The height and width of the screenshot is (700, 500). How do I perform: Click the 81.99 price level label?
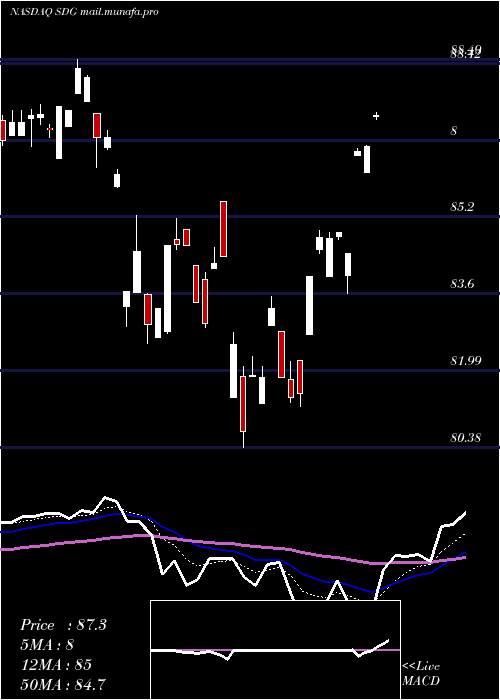(466, 361)
